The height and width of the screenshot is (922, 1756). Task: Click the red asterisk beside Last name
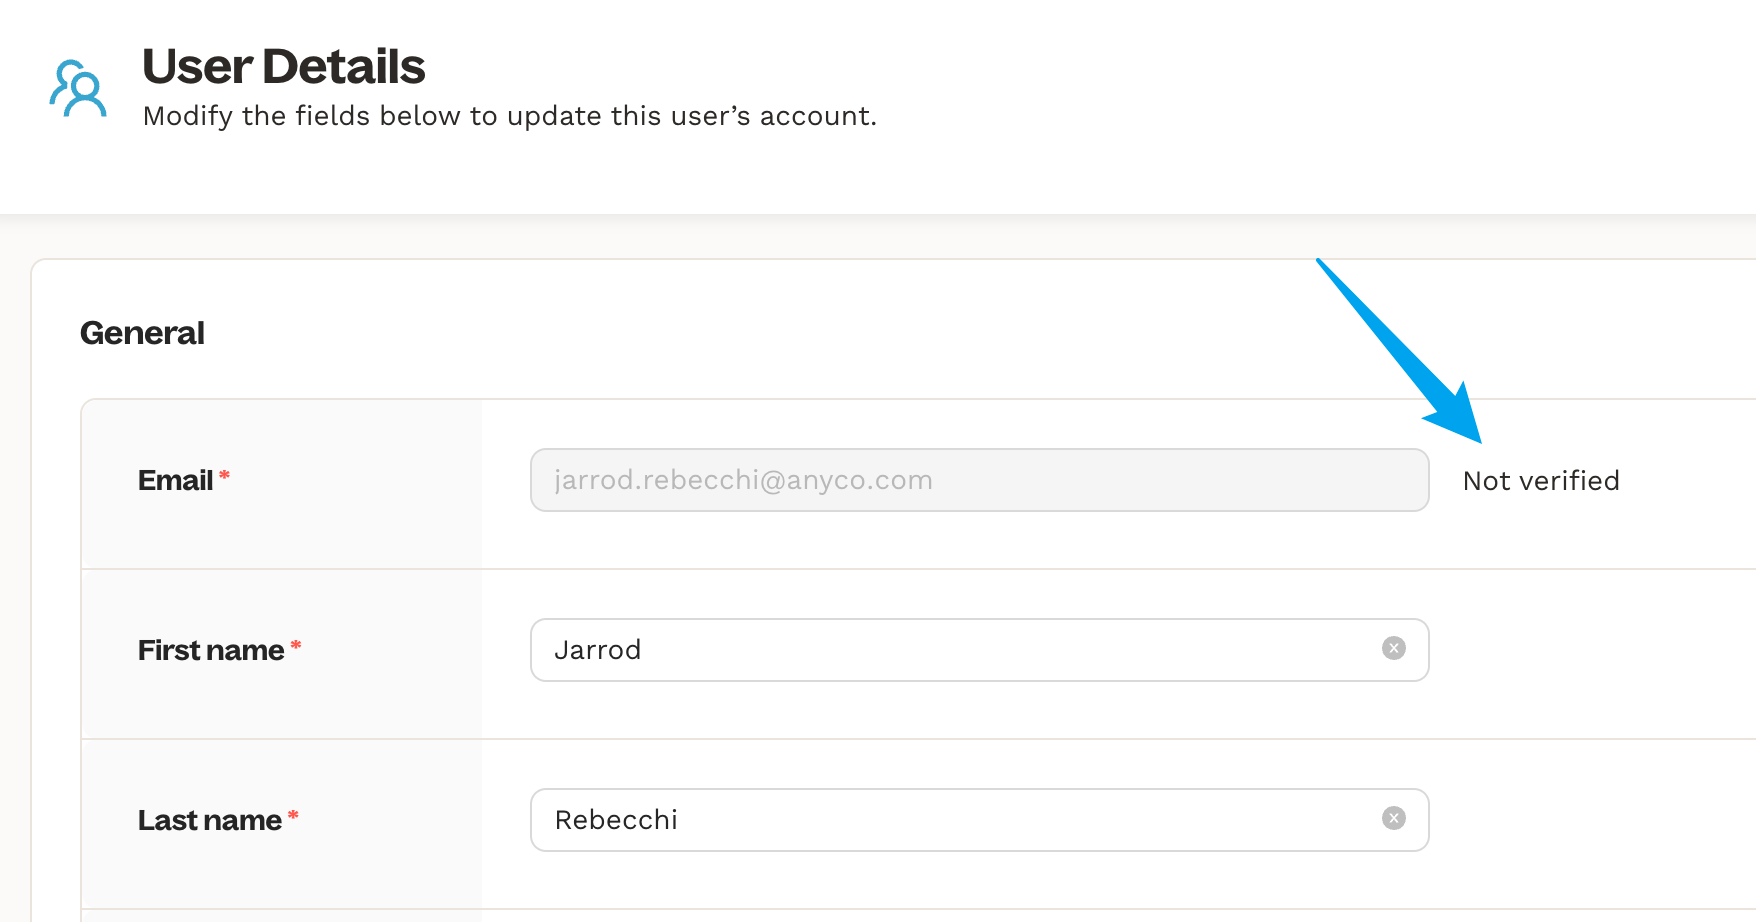pos(293,815)
